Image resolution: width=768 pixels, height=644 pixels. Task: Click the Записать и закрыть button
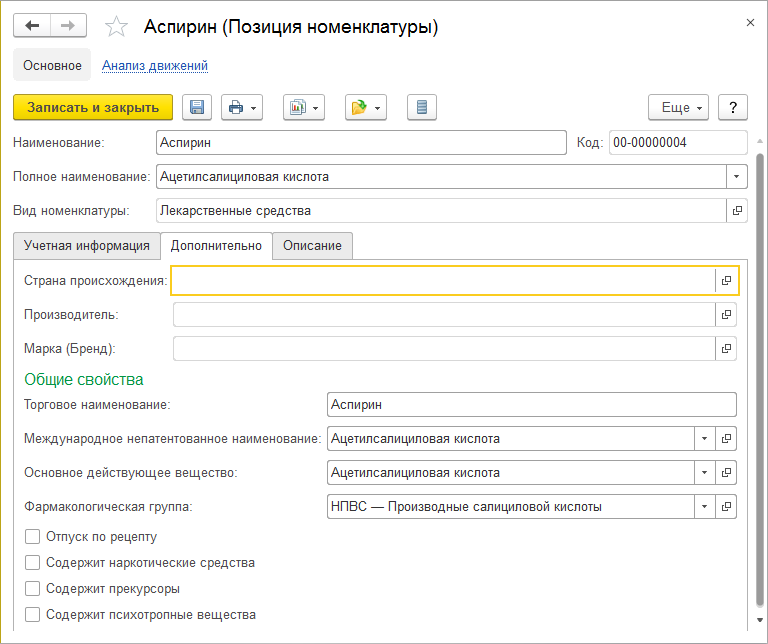click(x=93, y=108)
